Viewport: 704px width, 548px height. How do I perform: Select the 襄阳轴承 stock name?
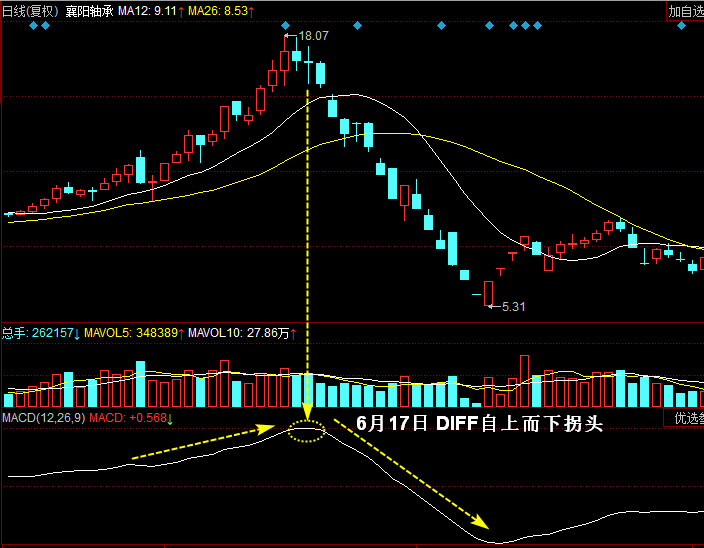[89, 11]
